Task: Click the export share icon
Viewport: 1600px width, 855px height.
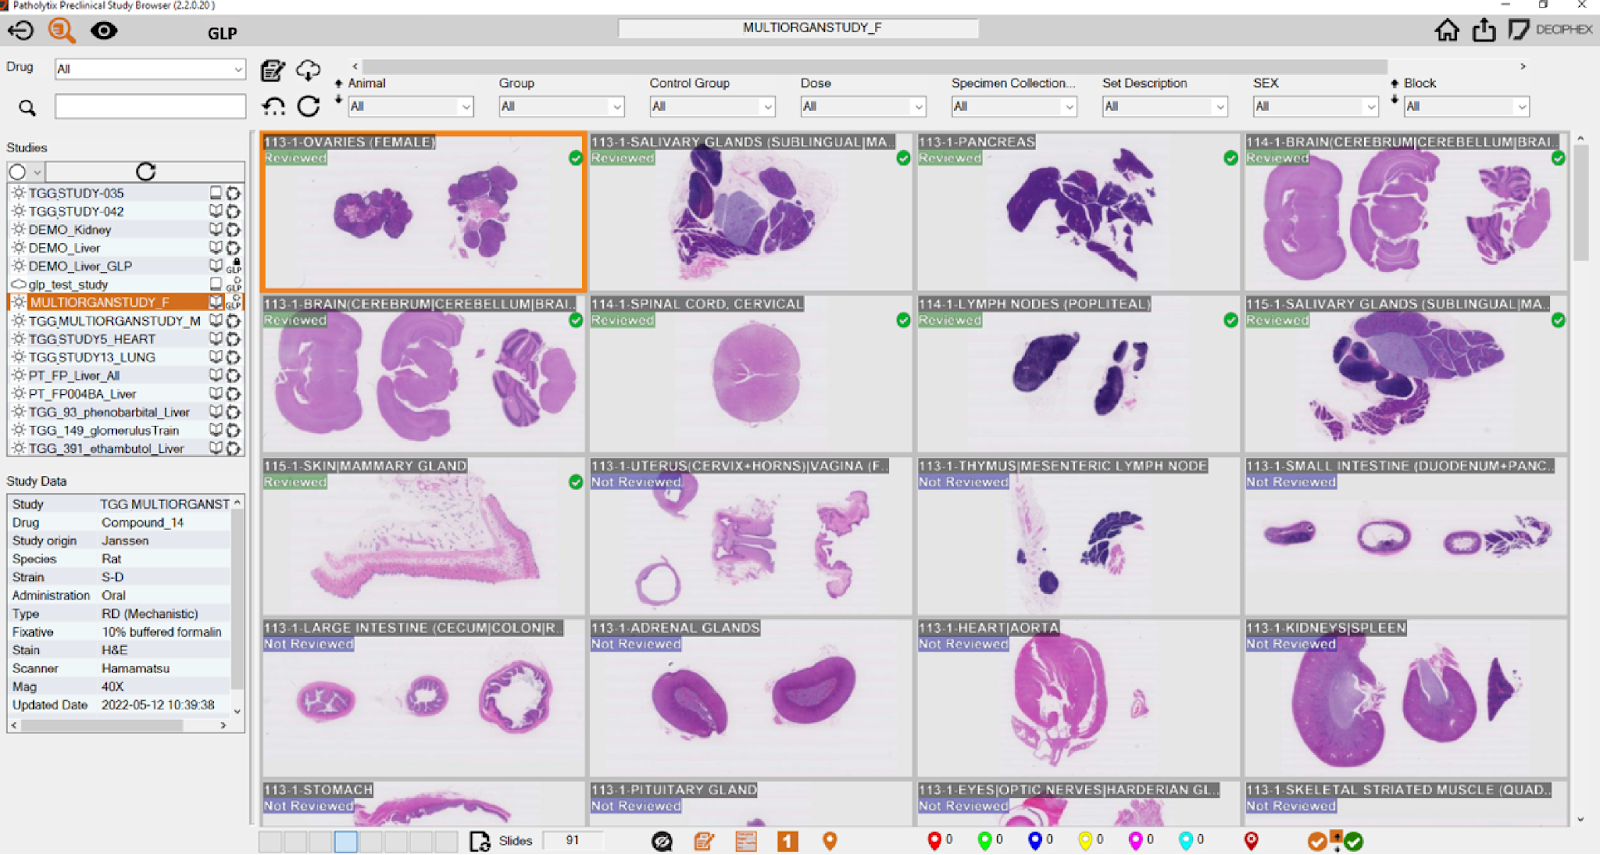Action: (1484, 30)
